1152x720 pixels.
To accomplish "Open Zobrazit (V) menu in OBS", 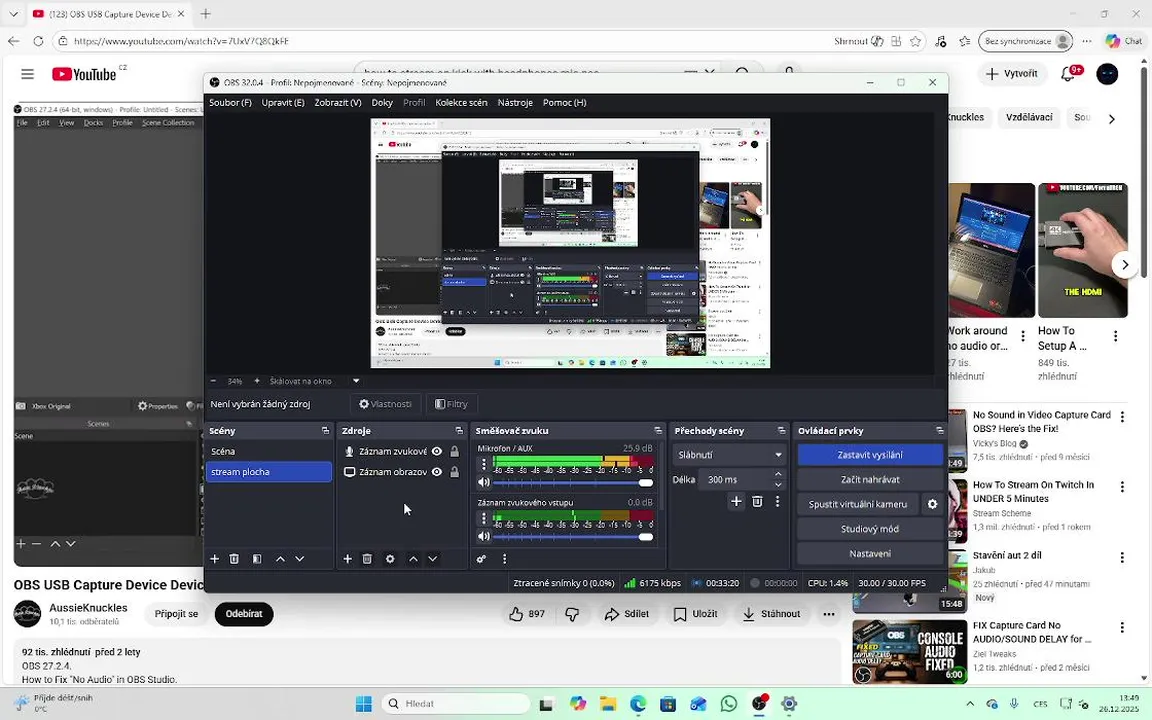I will pyautogui.click(x=338, y=103).
